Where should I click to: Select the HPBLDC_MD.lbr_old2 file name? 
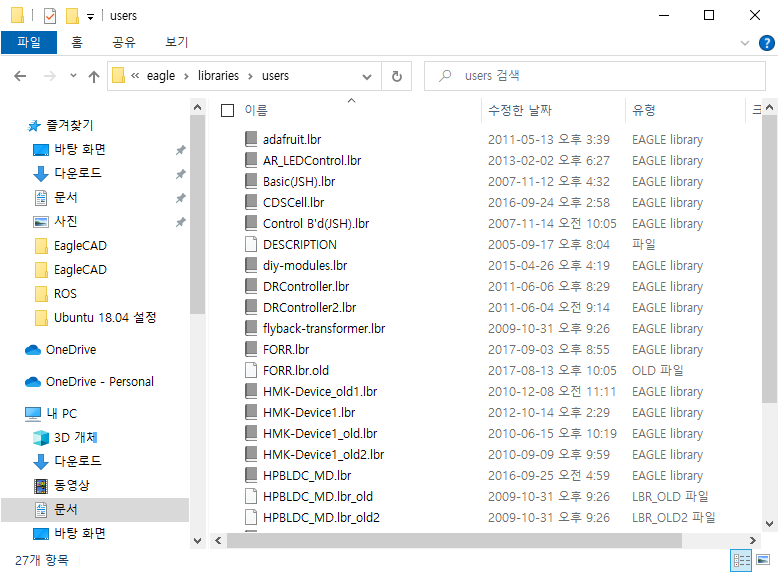point(321,517)
